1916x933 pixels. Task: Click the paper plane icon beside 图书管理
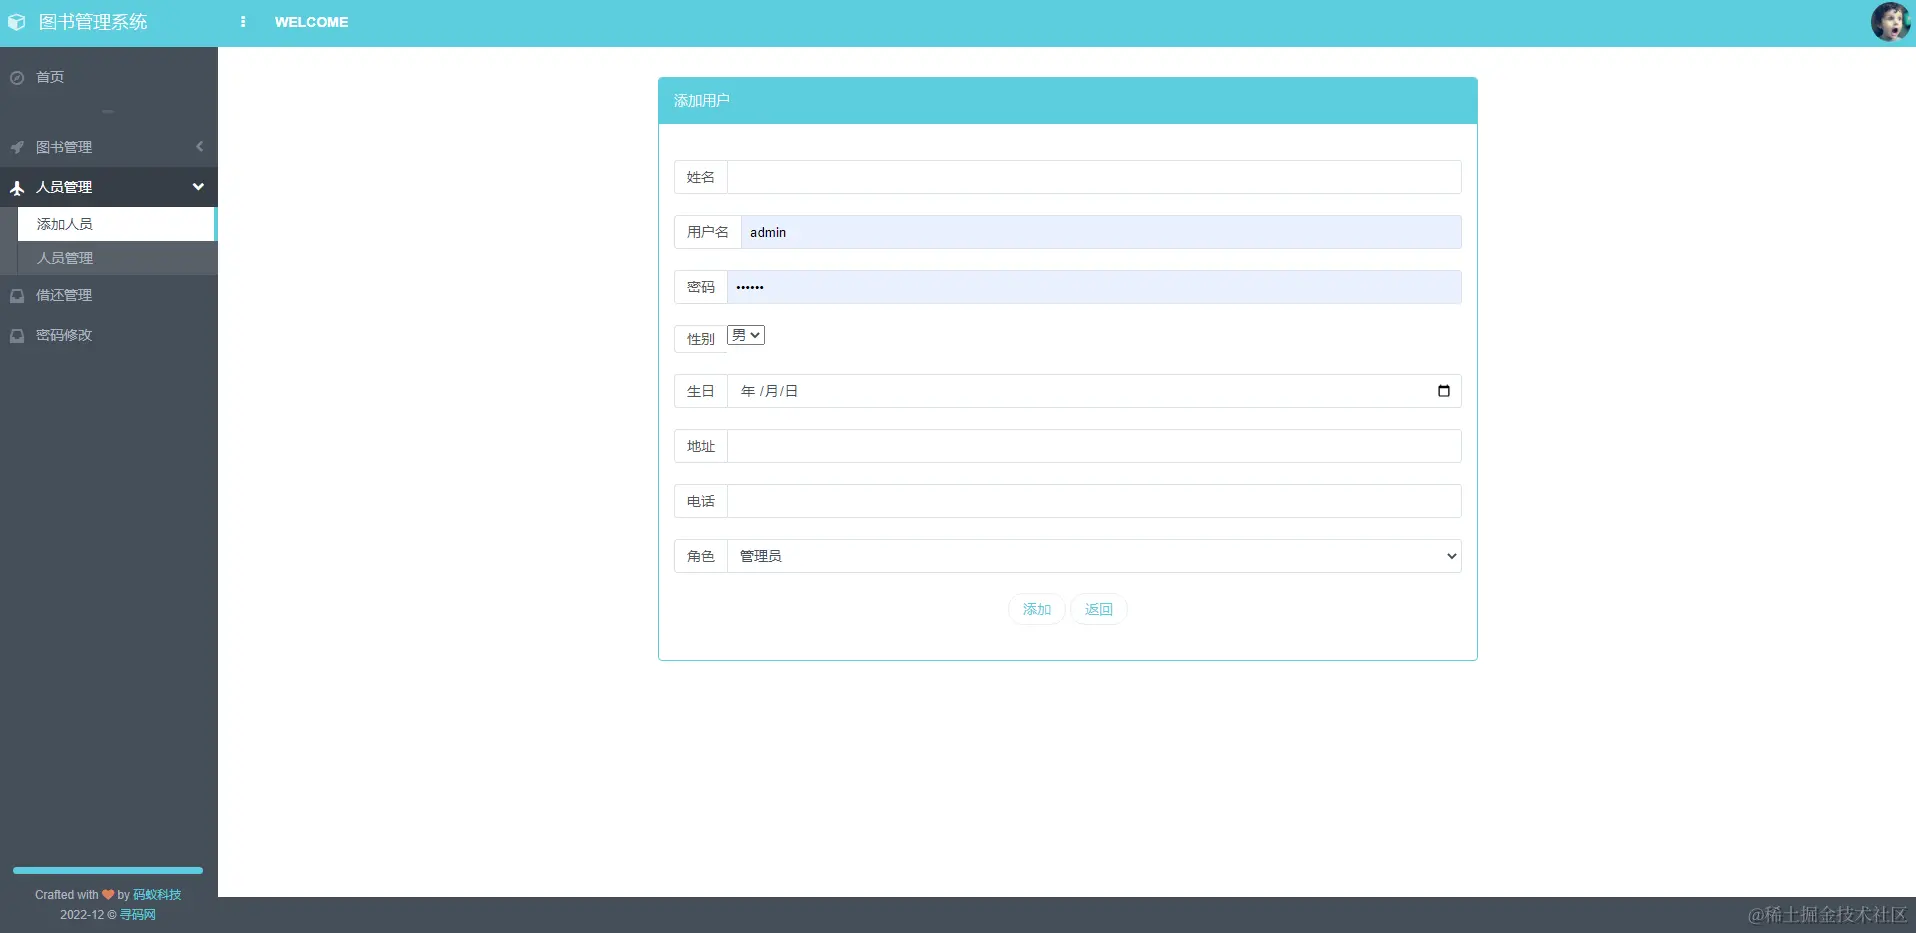click(x=16, y=146)
